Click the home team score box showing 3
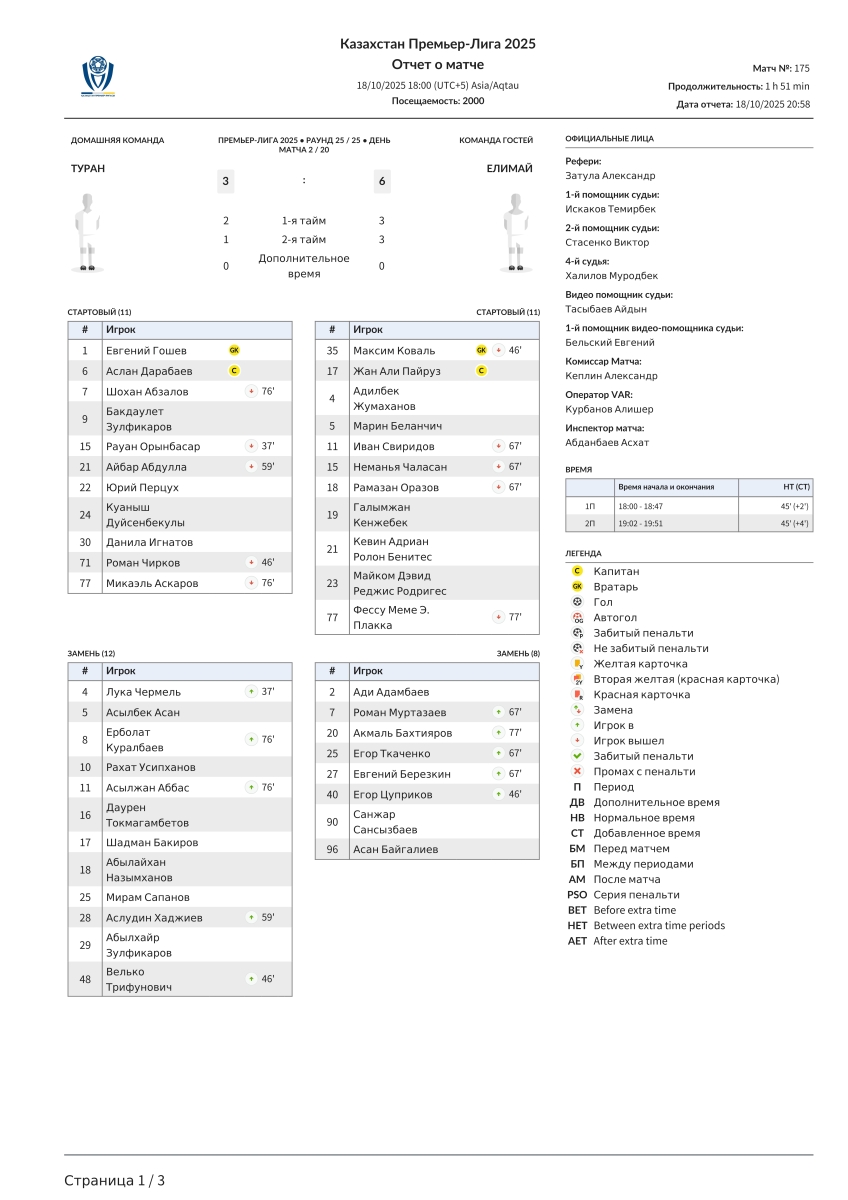 pyautogui.click(x=226, y=181)
